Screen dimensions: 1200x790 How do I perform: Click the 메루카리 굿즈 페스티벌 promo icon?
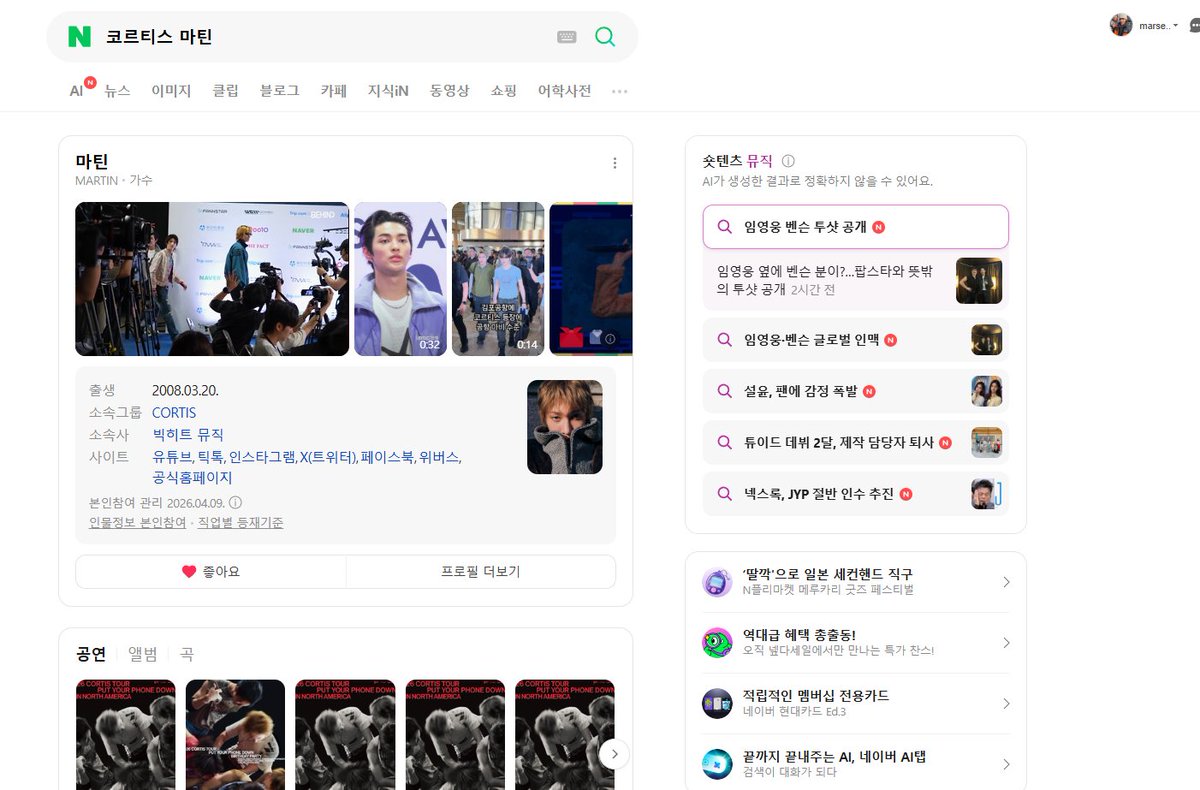[x=717, y=582]
